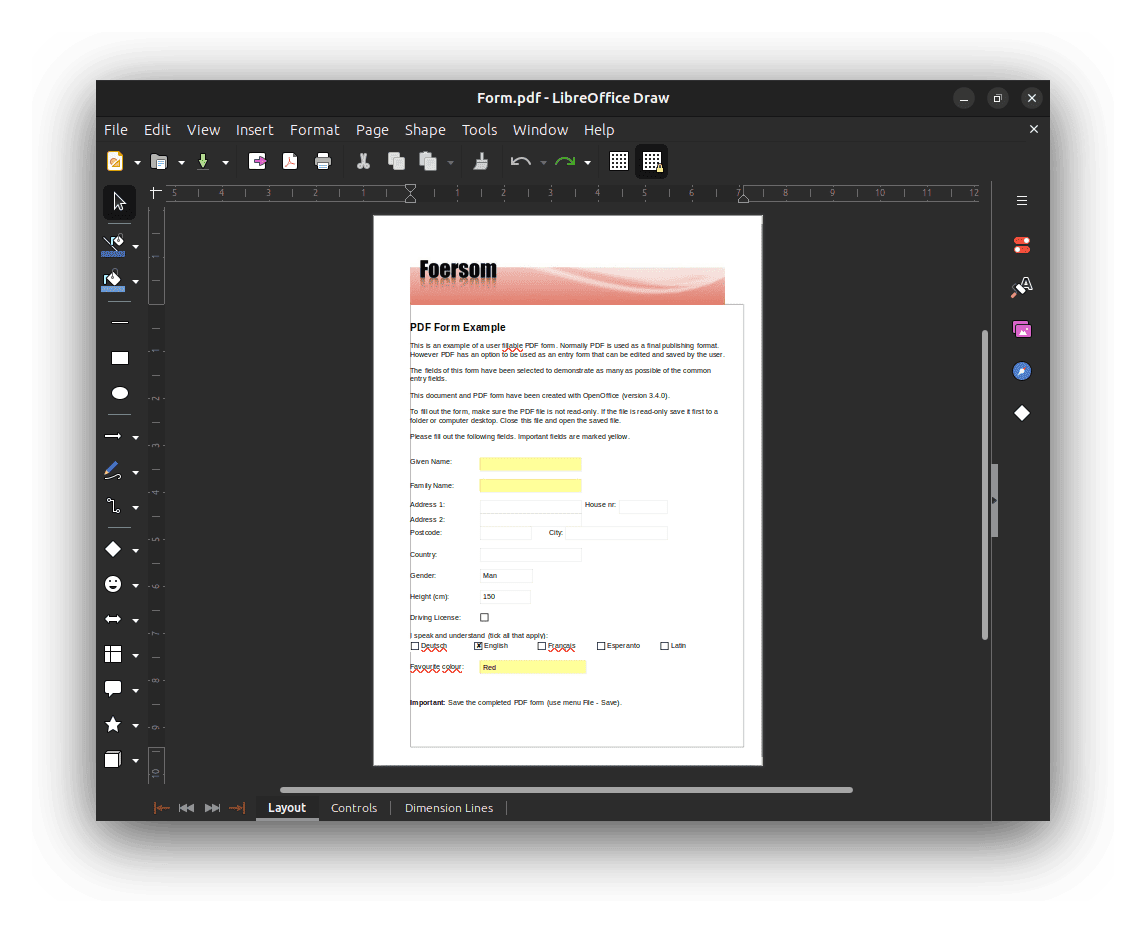This screenshot has width=1146, height=933.
Task: Open sidebar settings hamburger menu
Action: pos(1022,201)
